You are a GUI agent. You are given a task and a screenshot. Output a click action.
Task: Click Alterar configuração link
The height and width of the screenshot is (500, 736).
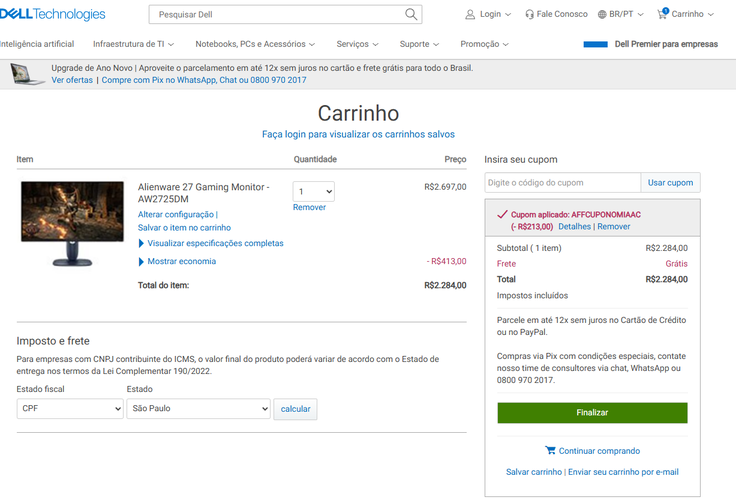[176, 215]
